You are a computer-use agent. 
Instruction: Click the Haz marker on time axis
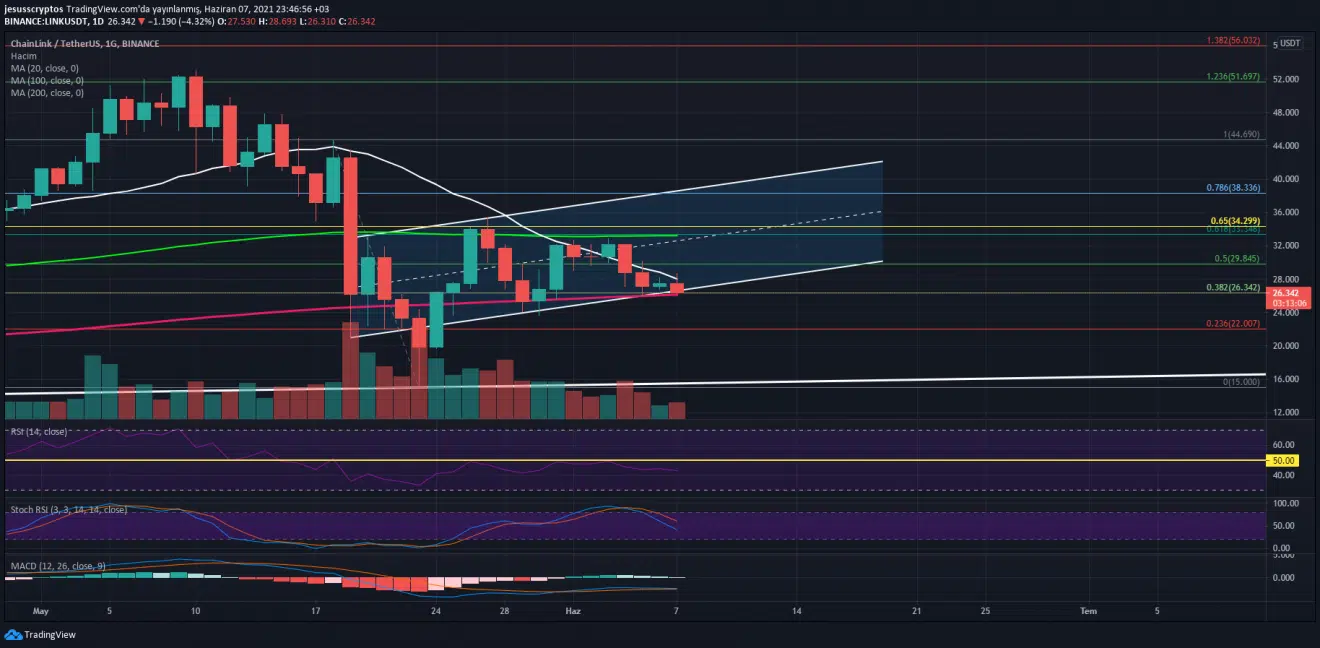click(573, 610)
